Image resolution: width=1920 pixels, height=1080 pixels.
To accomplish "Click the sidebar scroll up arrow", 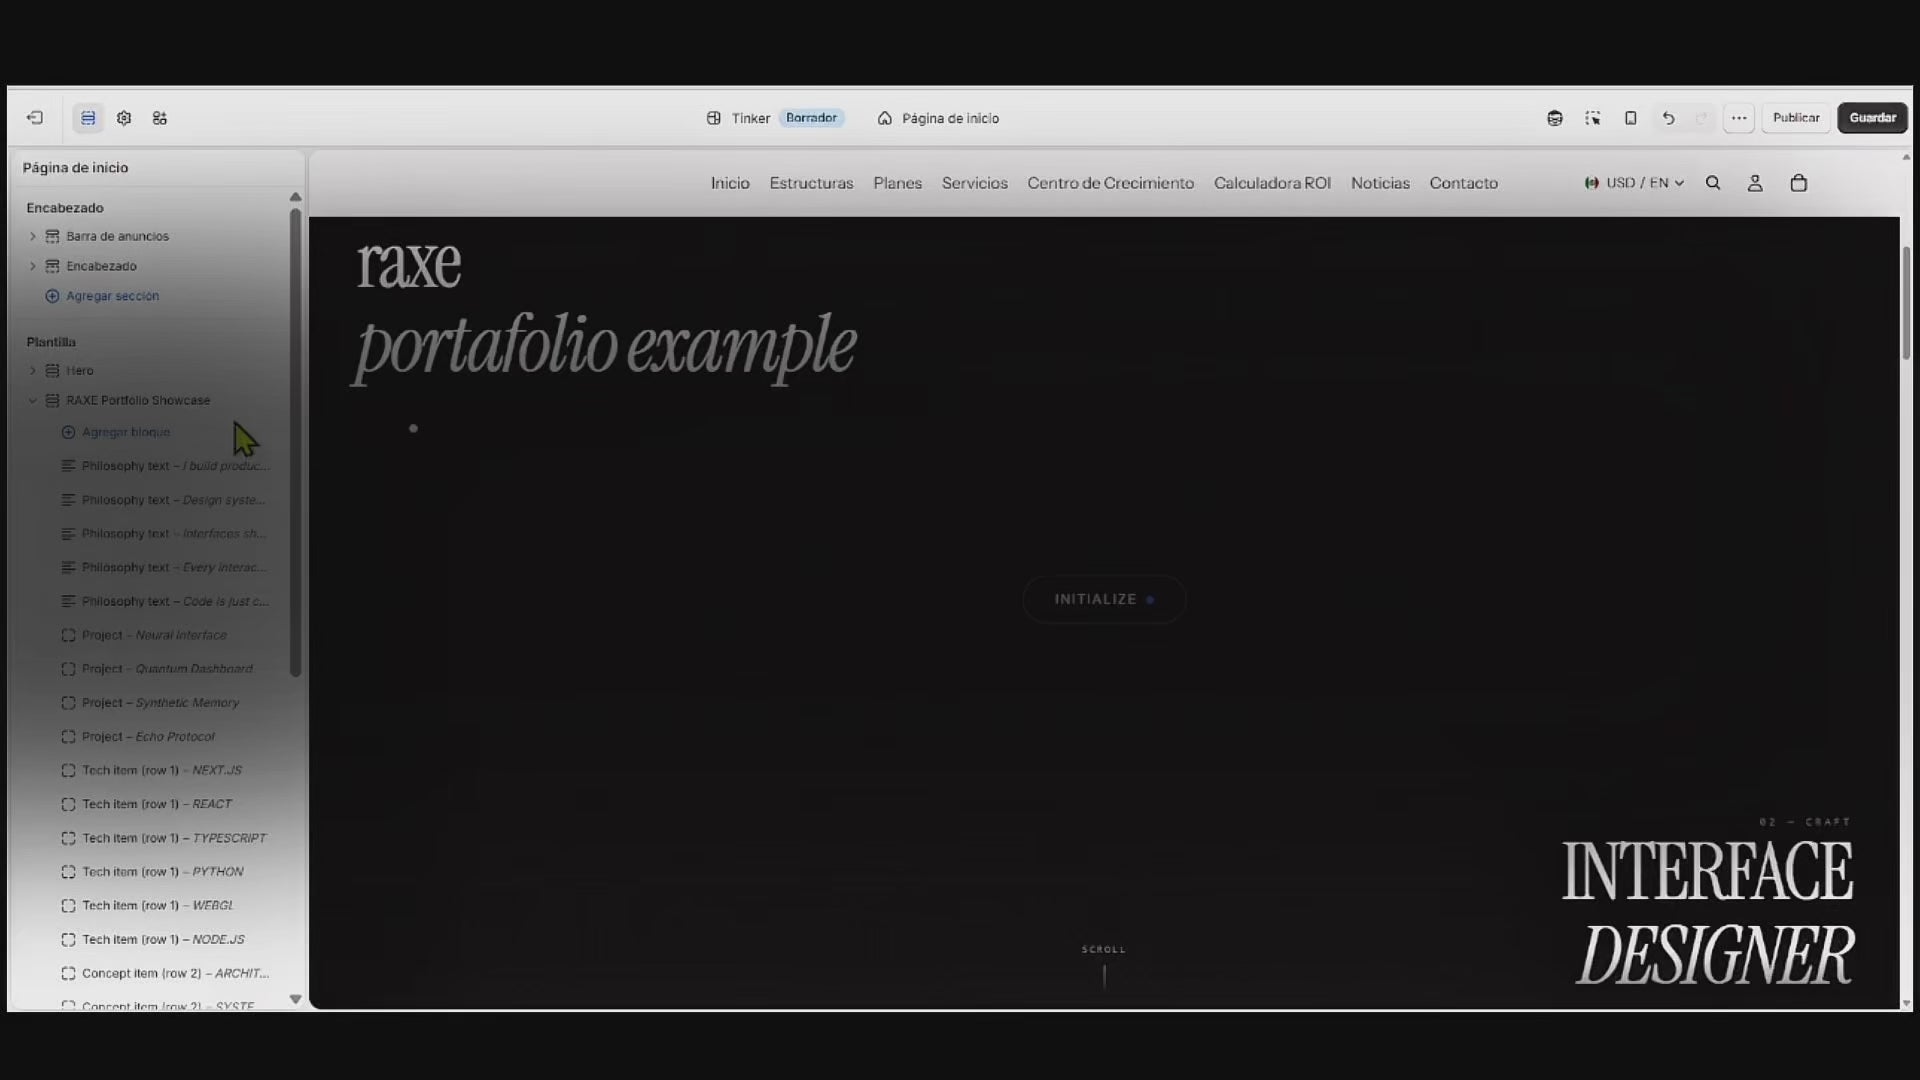I will 295,197.
